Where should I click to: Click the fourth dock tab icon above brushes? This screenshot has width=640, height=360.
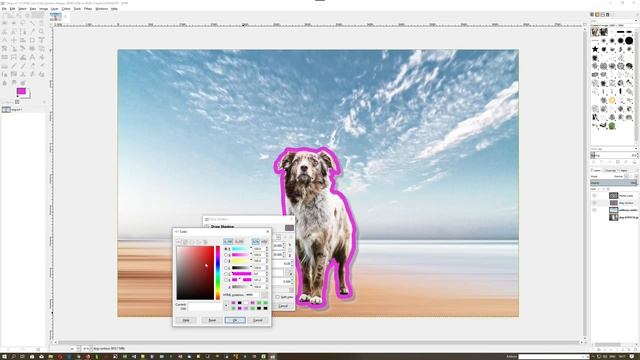pyautogui.click(x=607, y=14)
